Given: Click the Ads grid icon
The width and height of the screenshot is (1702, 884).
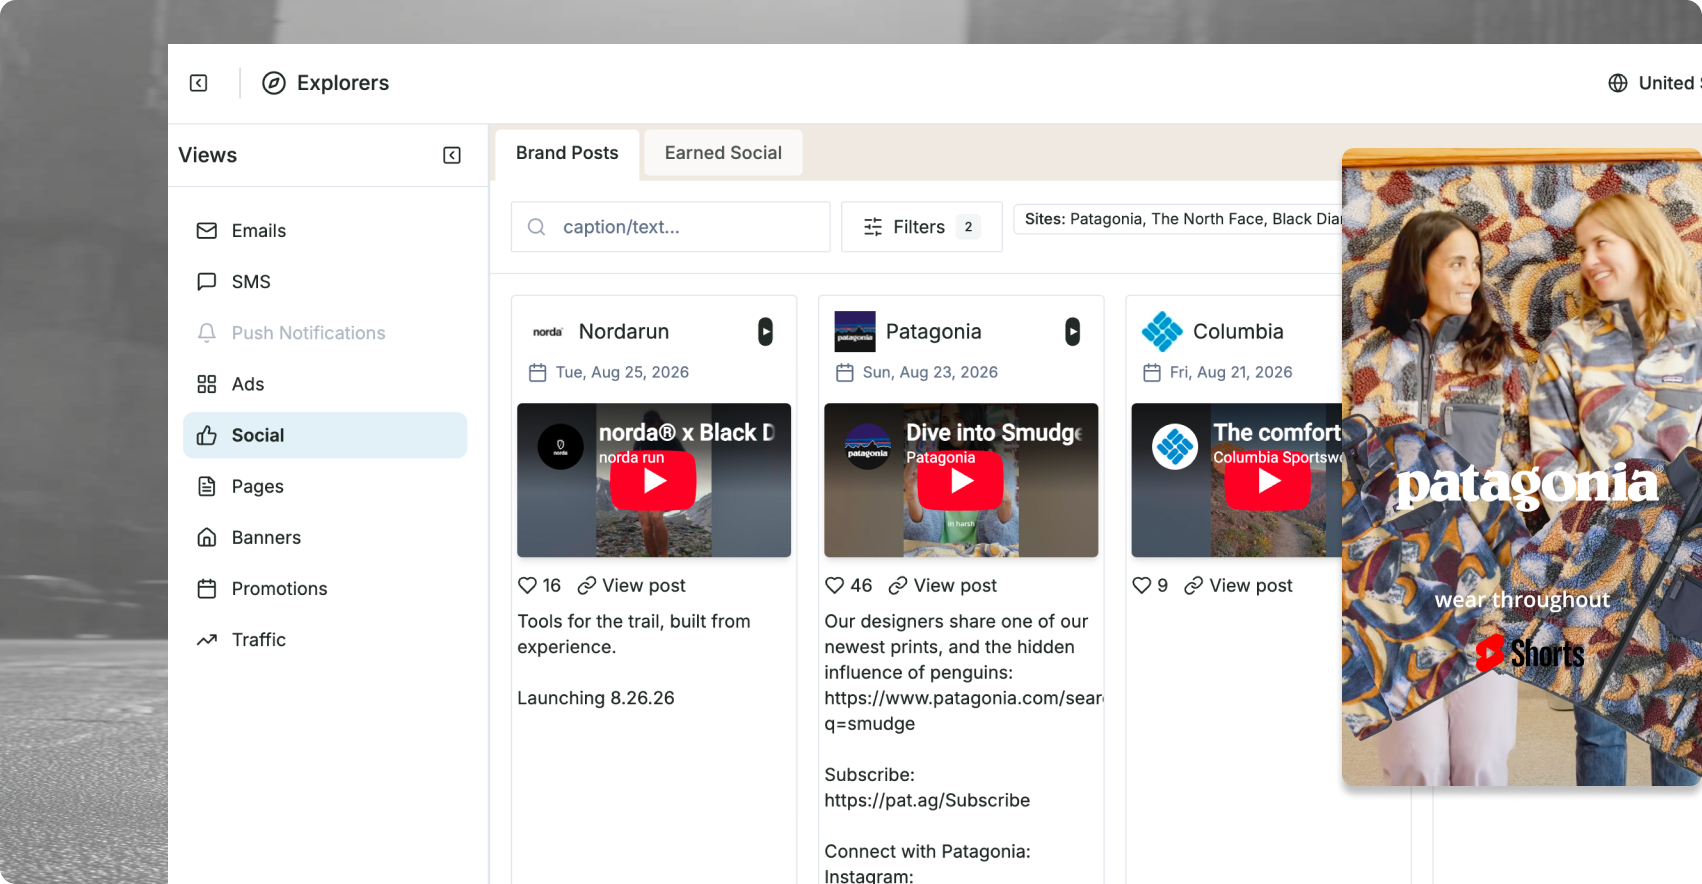Looking at the screenshot, I should coord(207,384).
